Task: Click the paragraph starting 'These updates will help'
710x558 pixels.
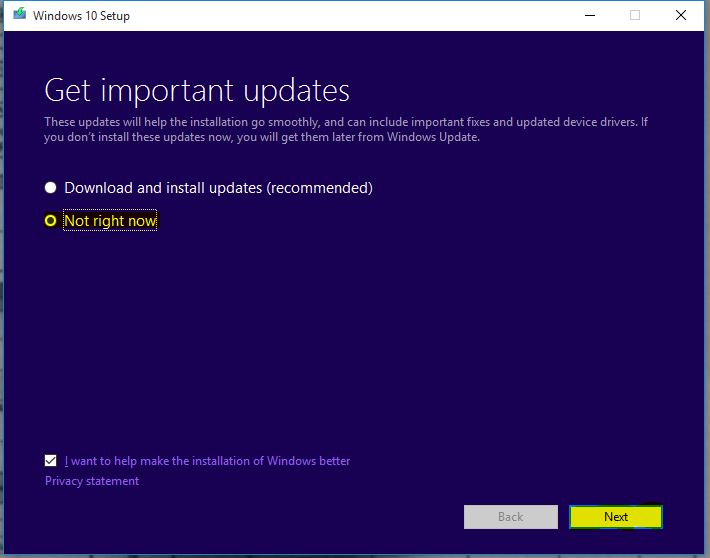Action: (x=346, y=130)
